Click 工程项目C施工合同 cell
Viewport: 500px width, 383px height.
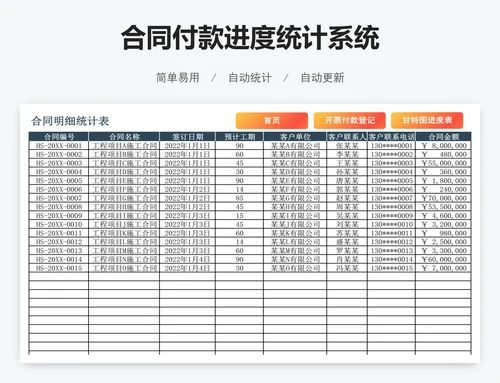pyautogui.click(x=124, y=163)
